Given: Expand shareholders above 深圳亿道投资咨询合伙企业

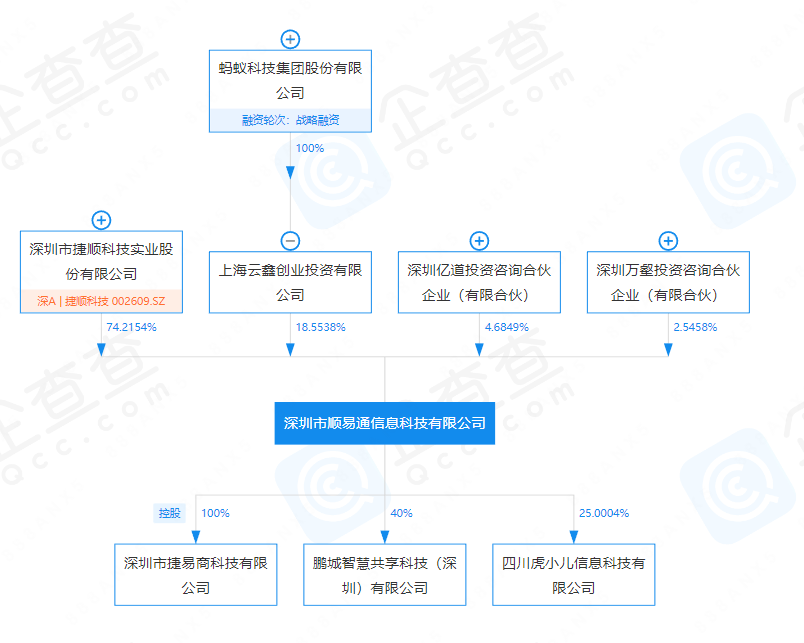Looking at the screenshot, I should click(479, 241).
